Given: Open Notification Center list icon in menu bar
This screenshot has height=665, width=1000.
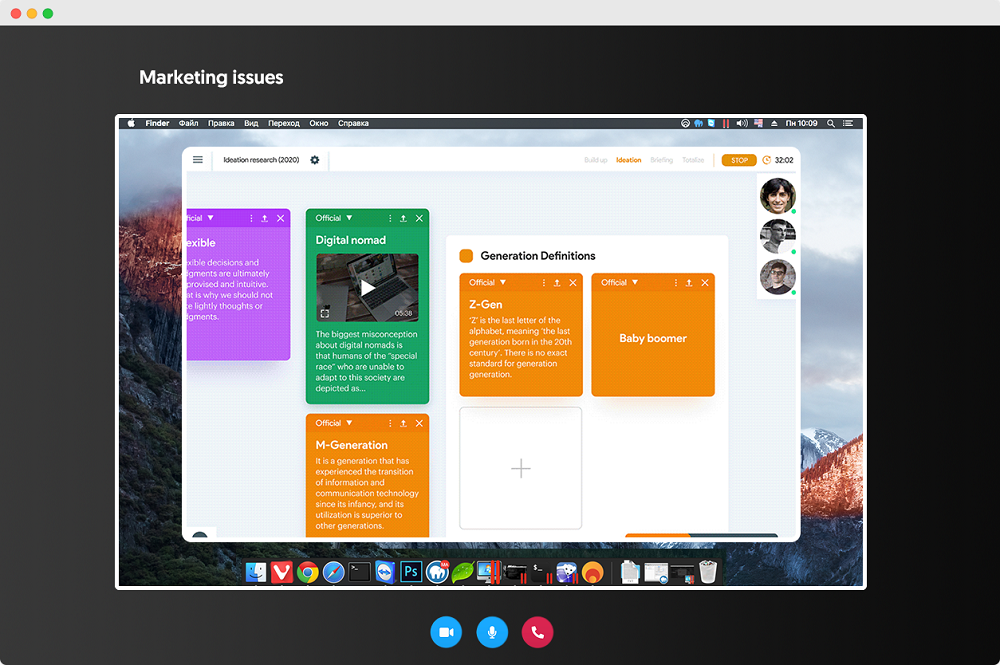Looking at the screenshot, I should (848, 123).
